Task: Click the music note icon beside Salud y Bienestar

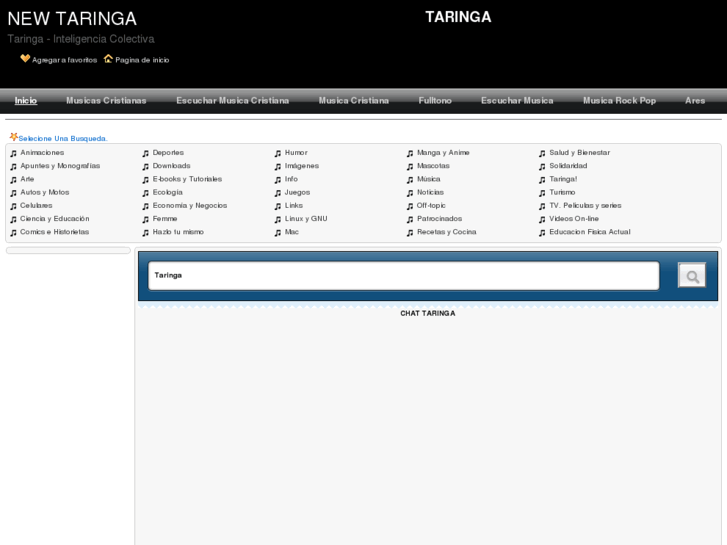Action: click(542, 153)
